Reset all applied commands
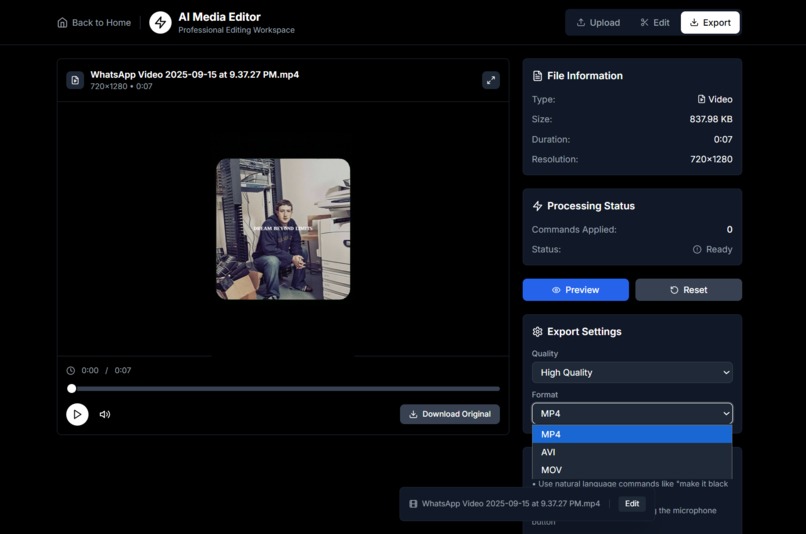The height and width of the screenshot is (534, 806). click(688, 290)
